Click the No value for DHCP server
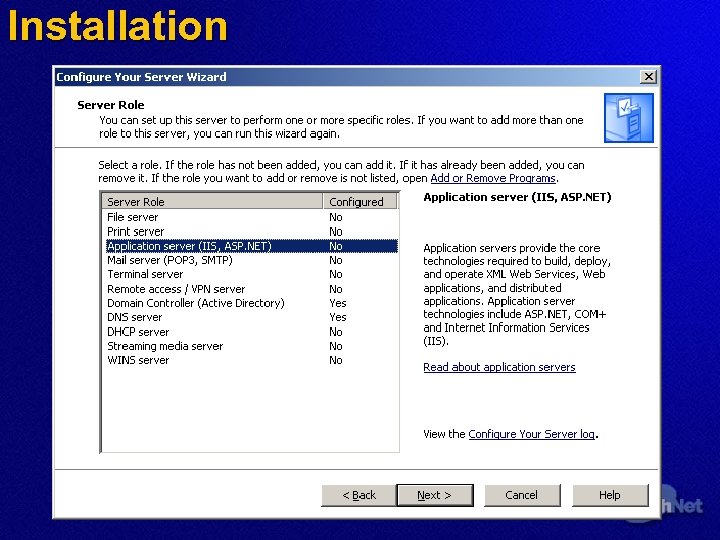This screenshot has width=720, height=540. click(336, 332)
